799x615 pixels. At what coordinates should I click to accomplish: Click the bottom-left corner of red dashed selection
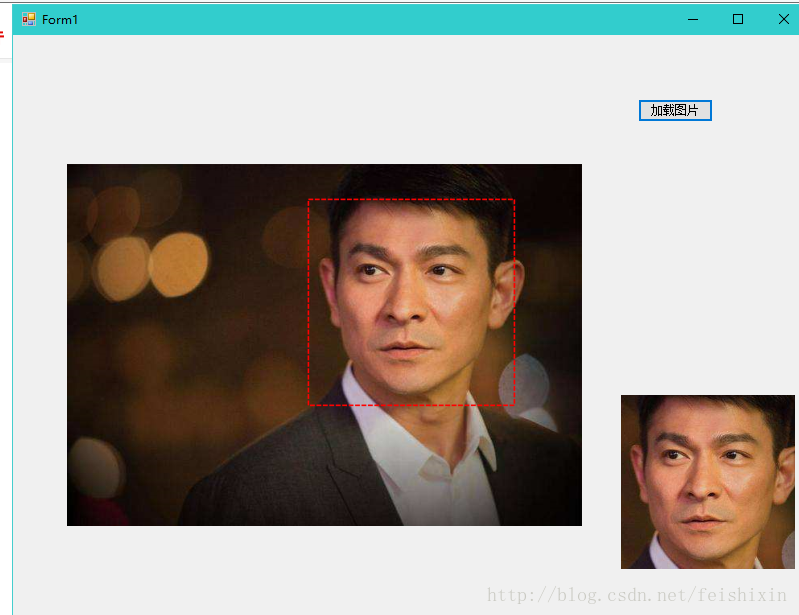coord(308,406)
